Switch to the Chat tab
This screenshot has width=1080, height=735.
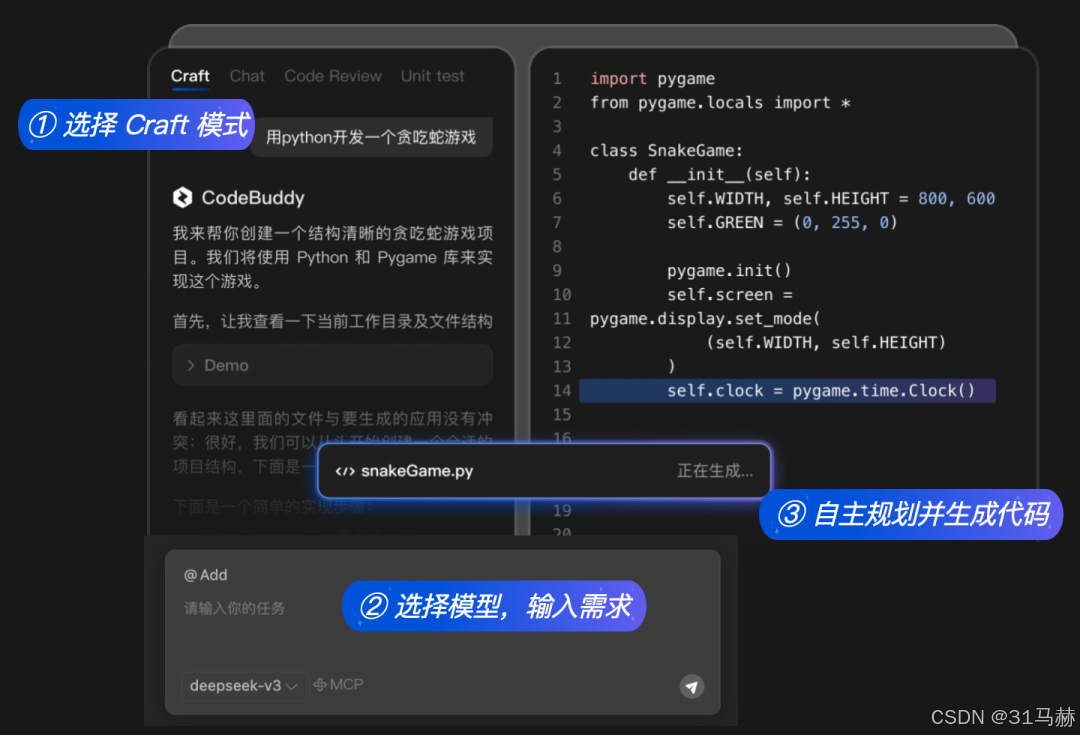247,76
